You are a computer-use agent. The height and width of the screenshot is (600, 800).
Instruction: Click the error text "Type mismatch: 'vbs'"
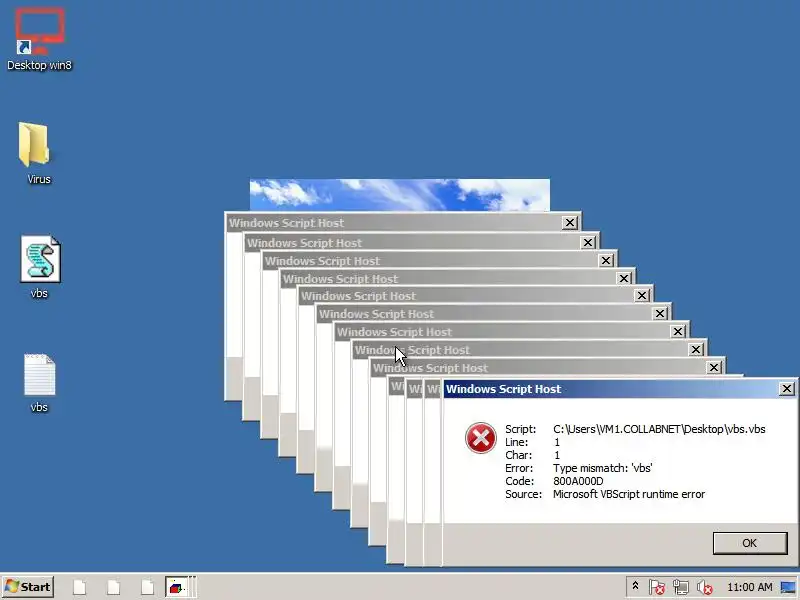pyautogui.click(x=603, y=468)
